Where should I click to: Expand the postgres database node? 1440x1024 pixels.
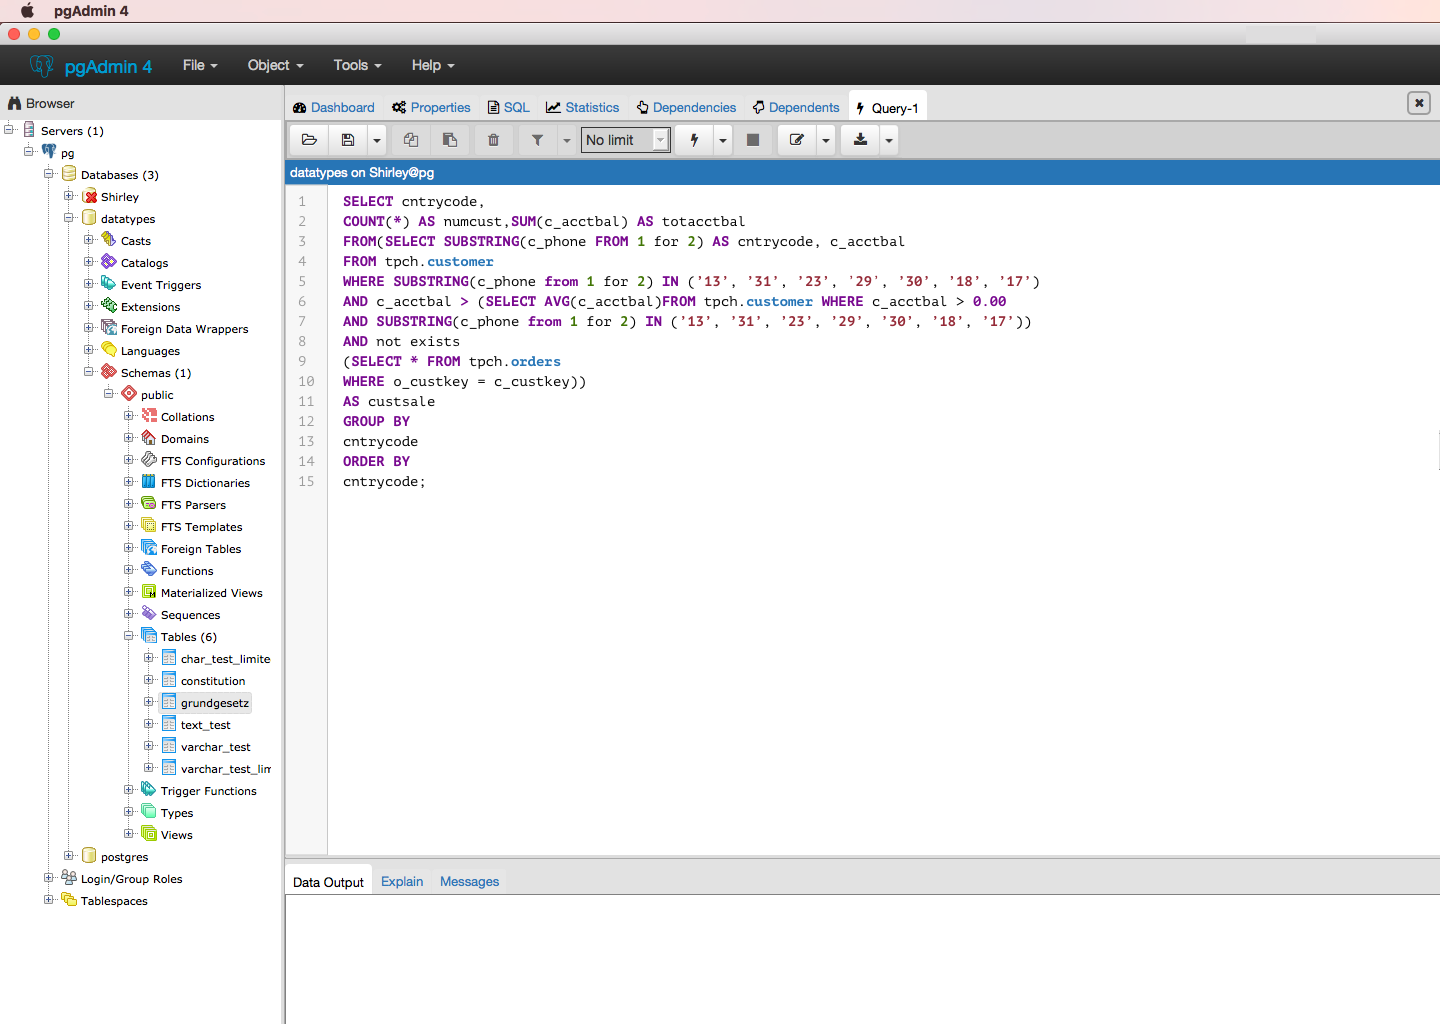click(69, 856)
